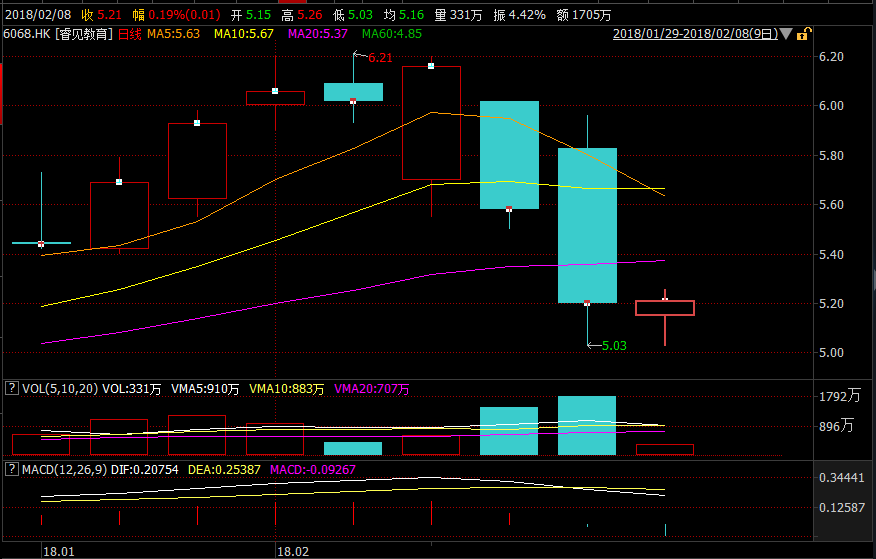Click the MACD indicator help question mark

click(12, 468)
